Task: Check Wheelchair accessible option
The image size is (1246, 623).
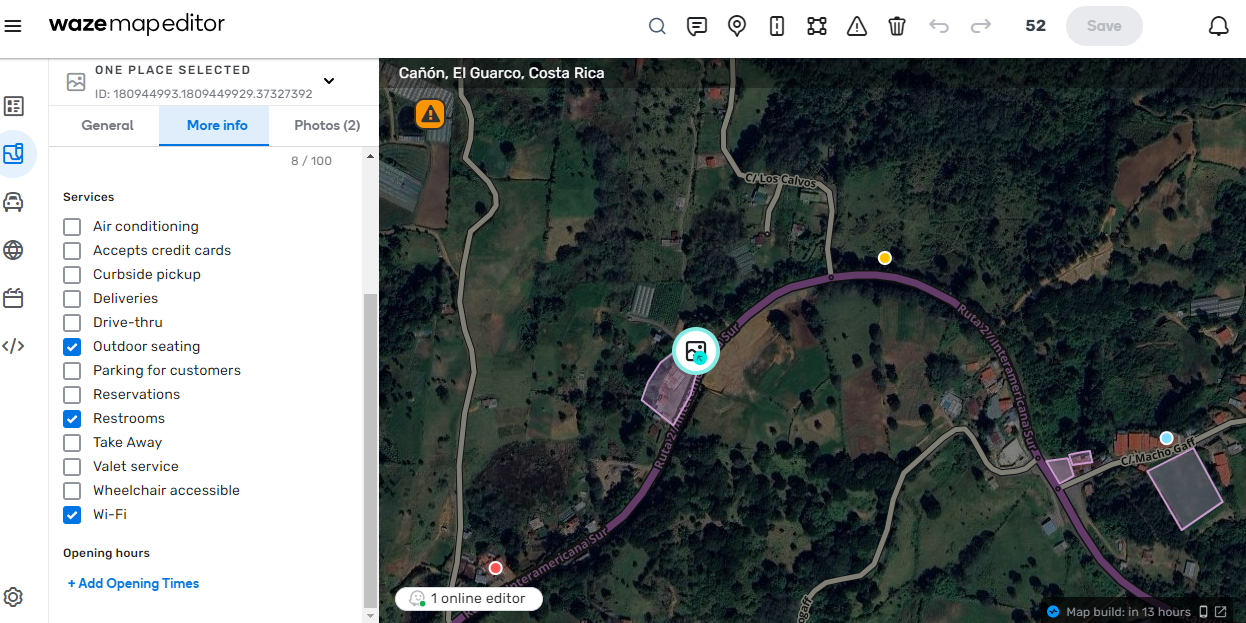Action: (72, 490)
